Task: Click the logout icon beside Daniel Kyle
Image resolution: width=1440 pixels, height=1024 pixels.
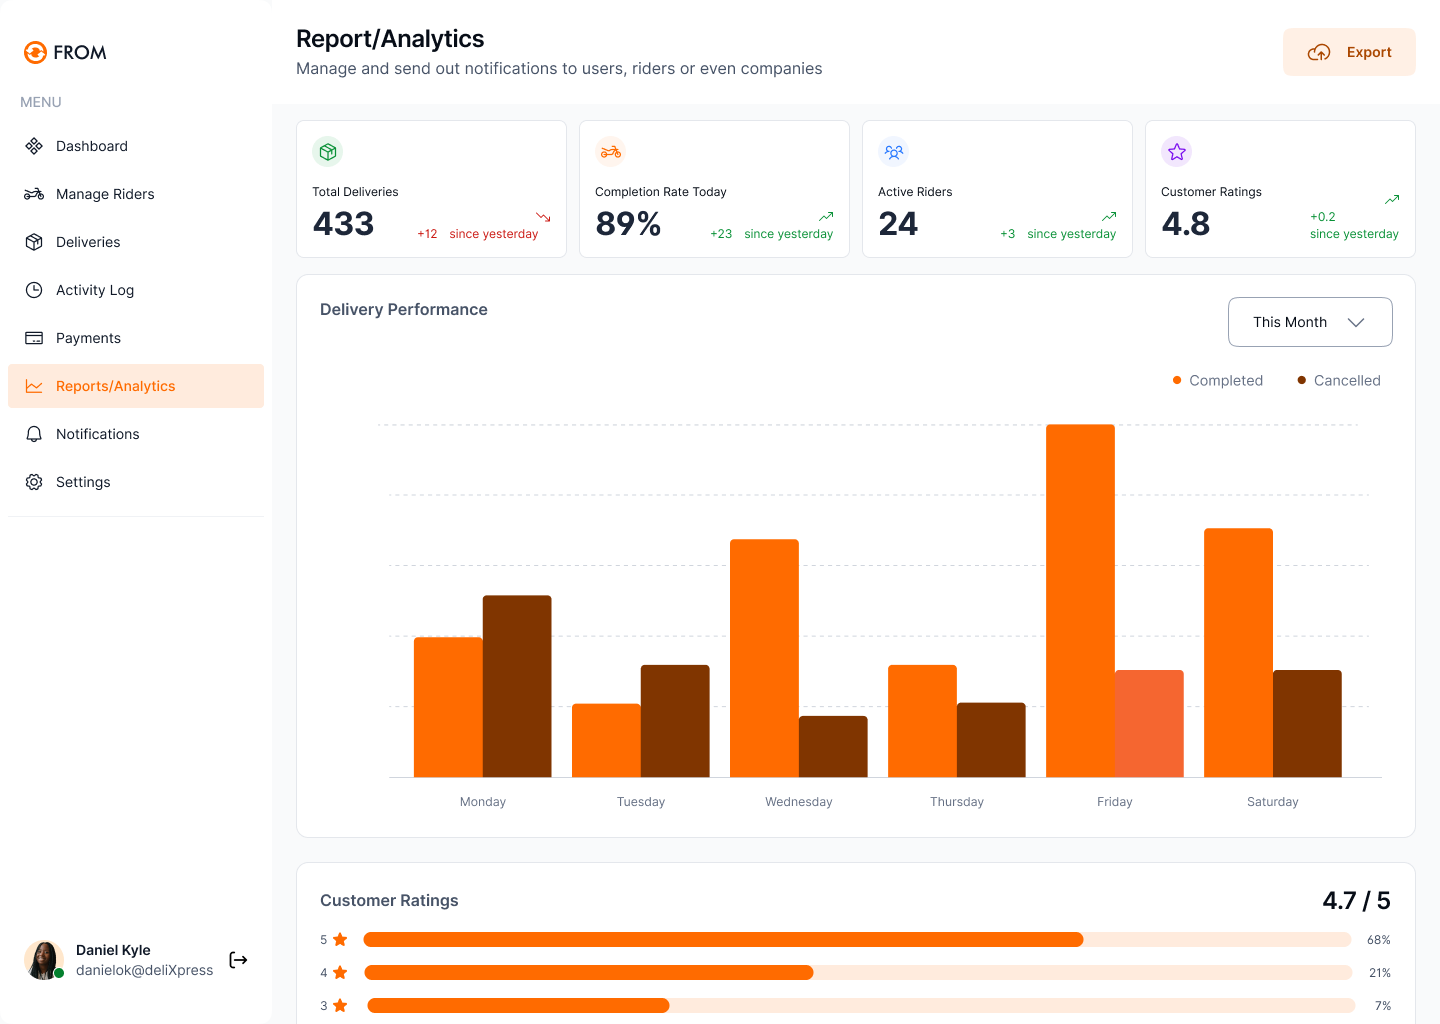Action: click(x=238, y=960)
